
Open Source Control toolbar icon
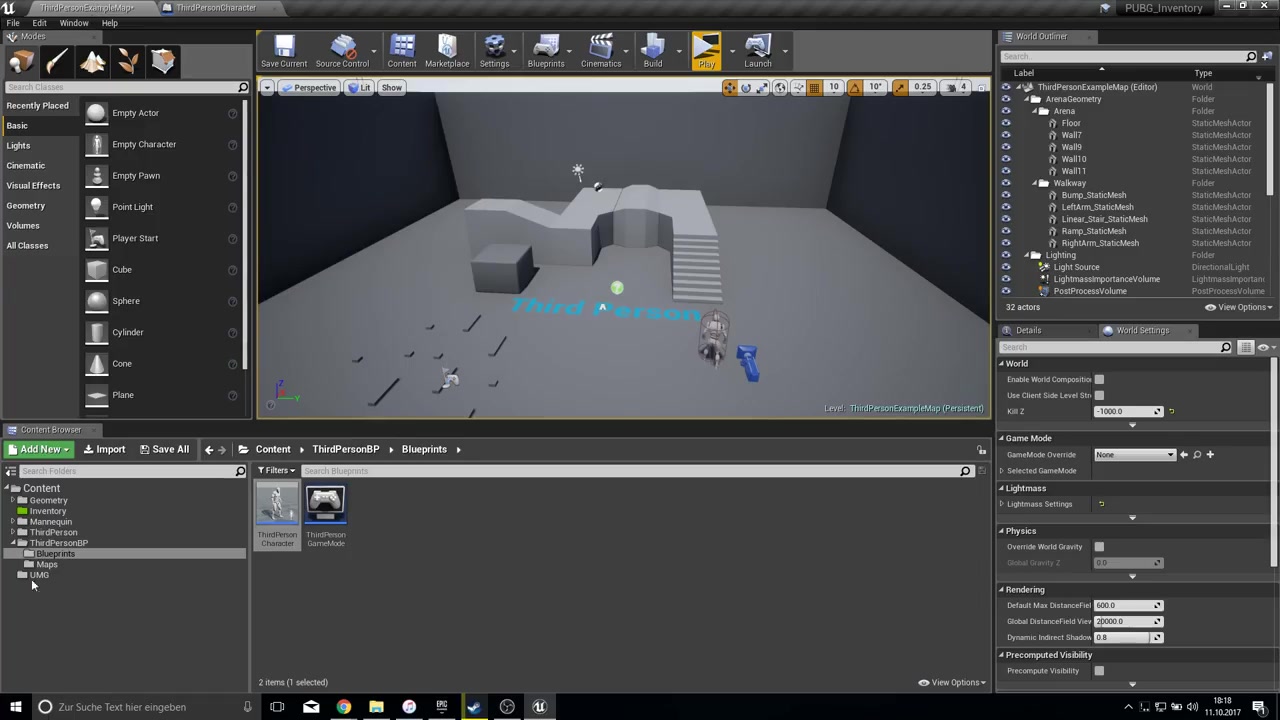342,50
